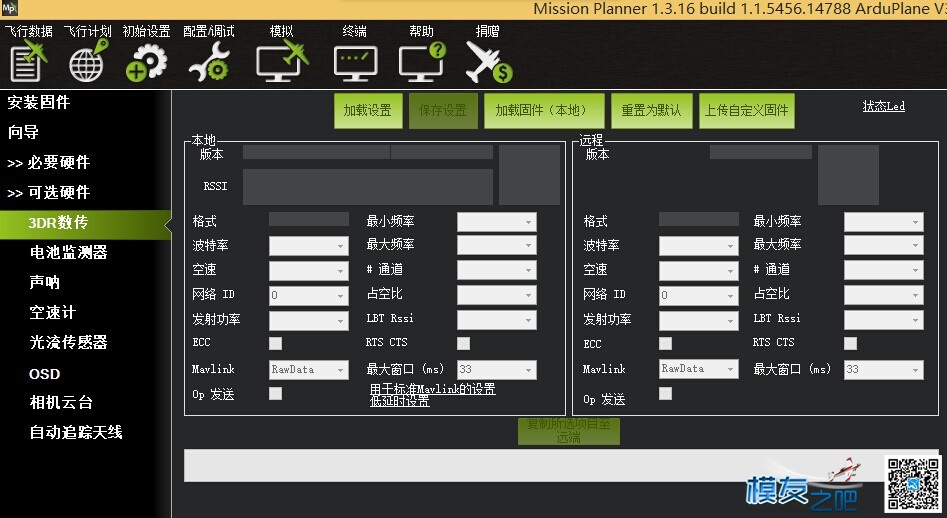Open local 波特率 dropdown
This screenshot has height=518, width=947.
pyautogui.click(x=309, y=246)
